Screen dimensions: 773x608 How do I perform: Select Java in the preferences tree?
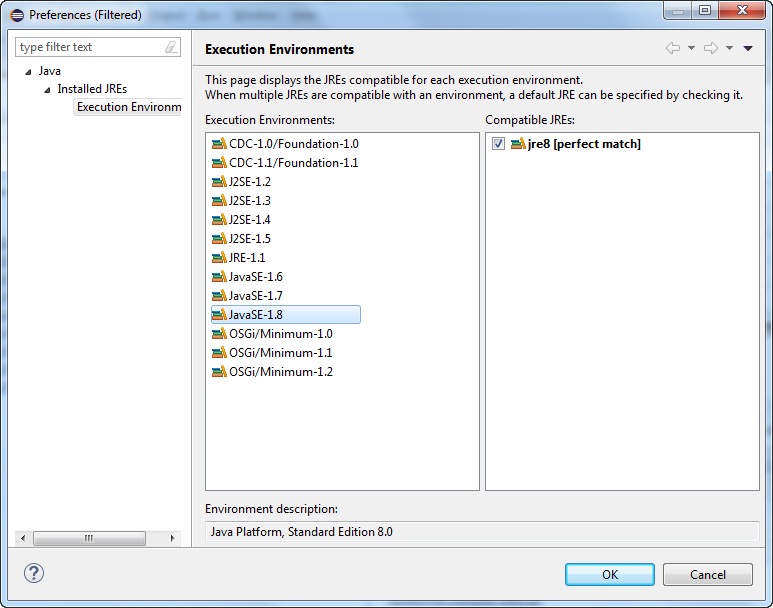point(50,71)
